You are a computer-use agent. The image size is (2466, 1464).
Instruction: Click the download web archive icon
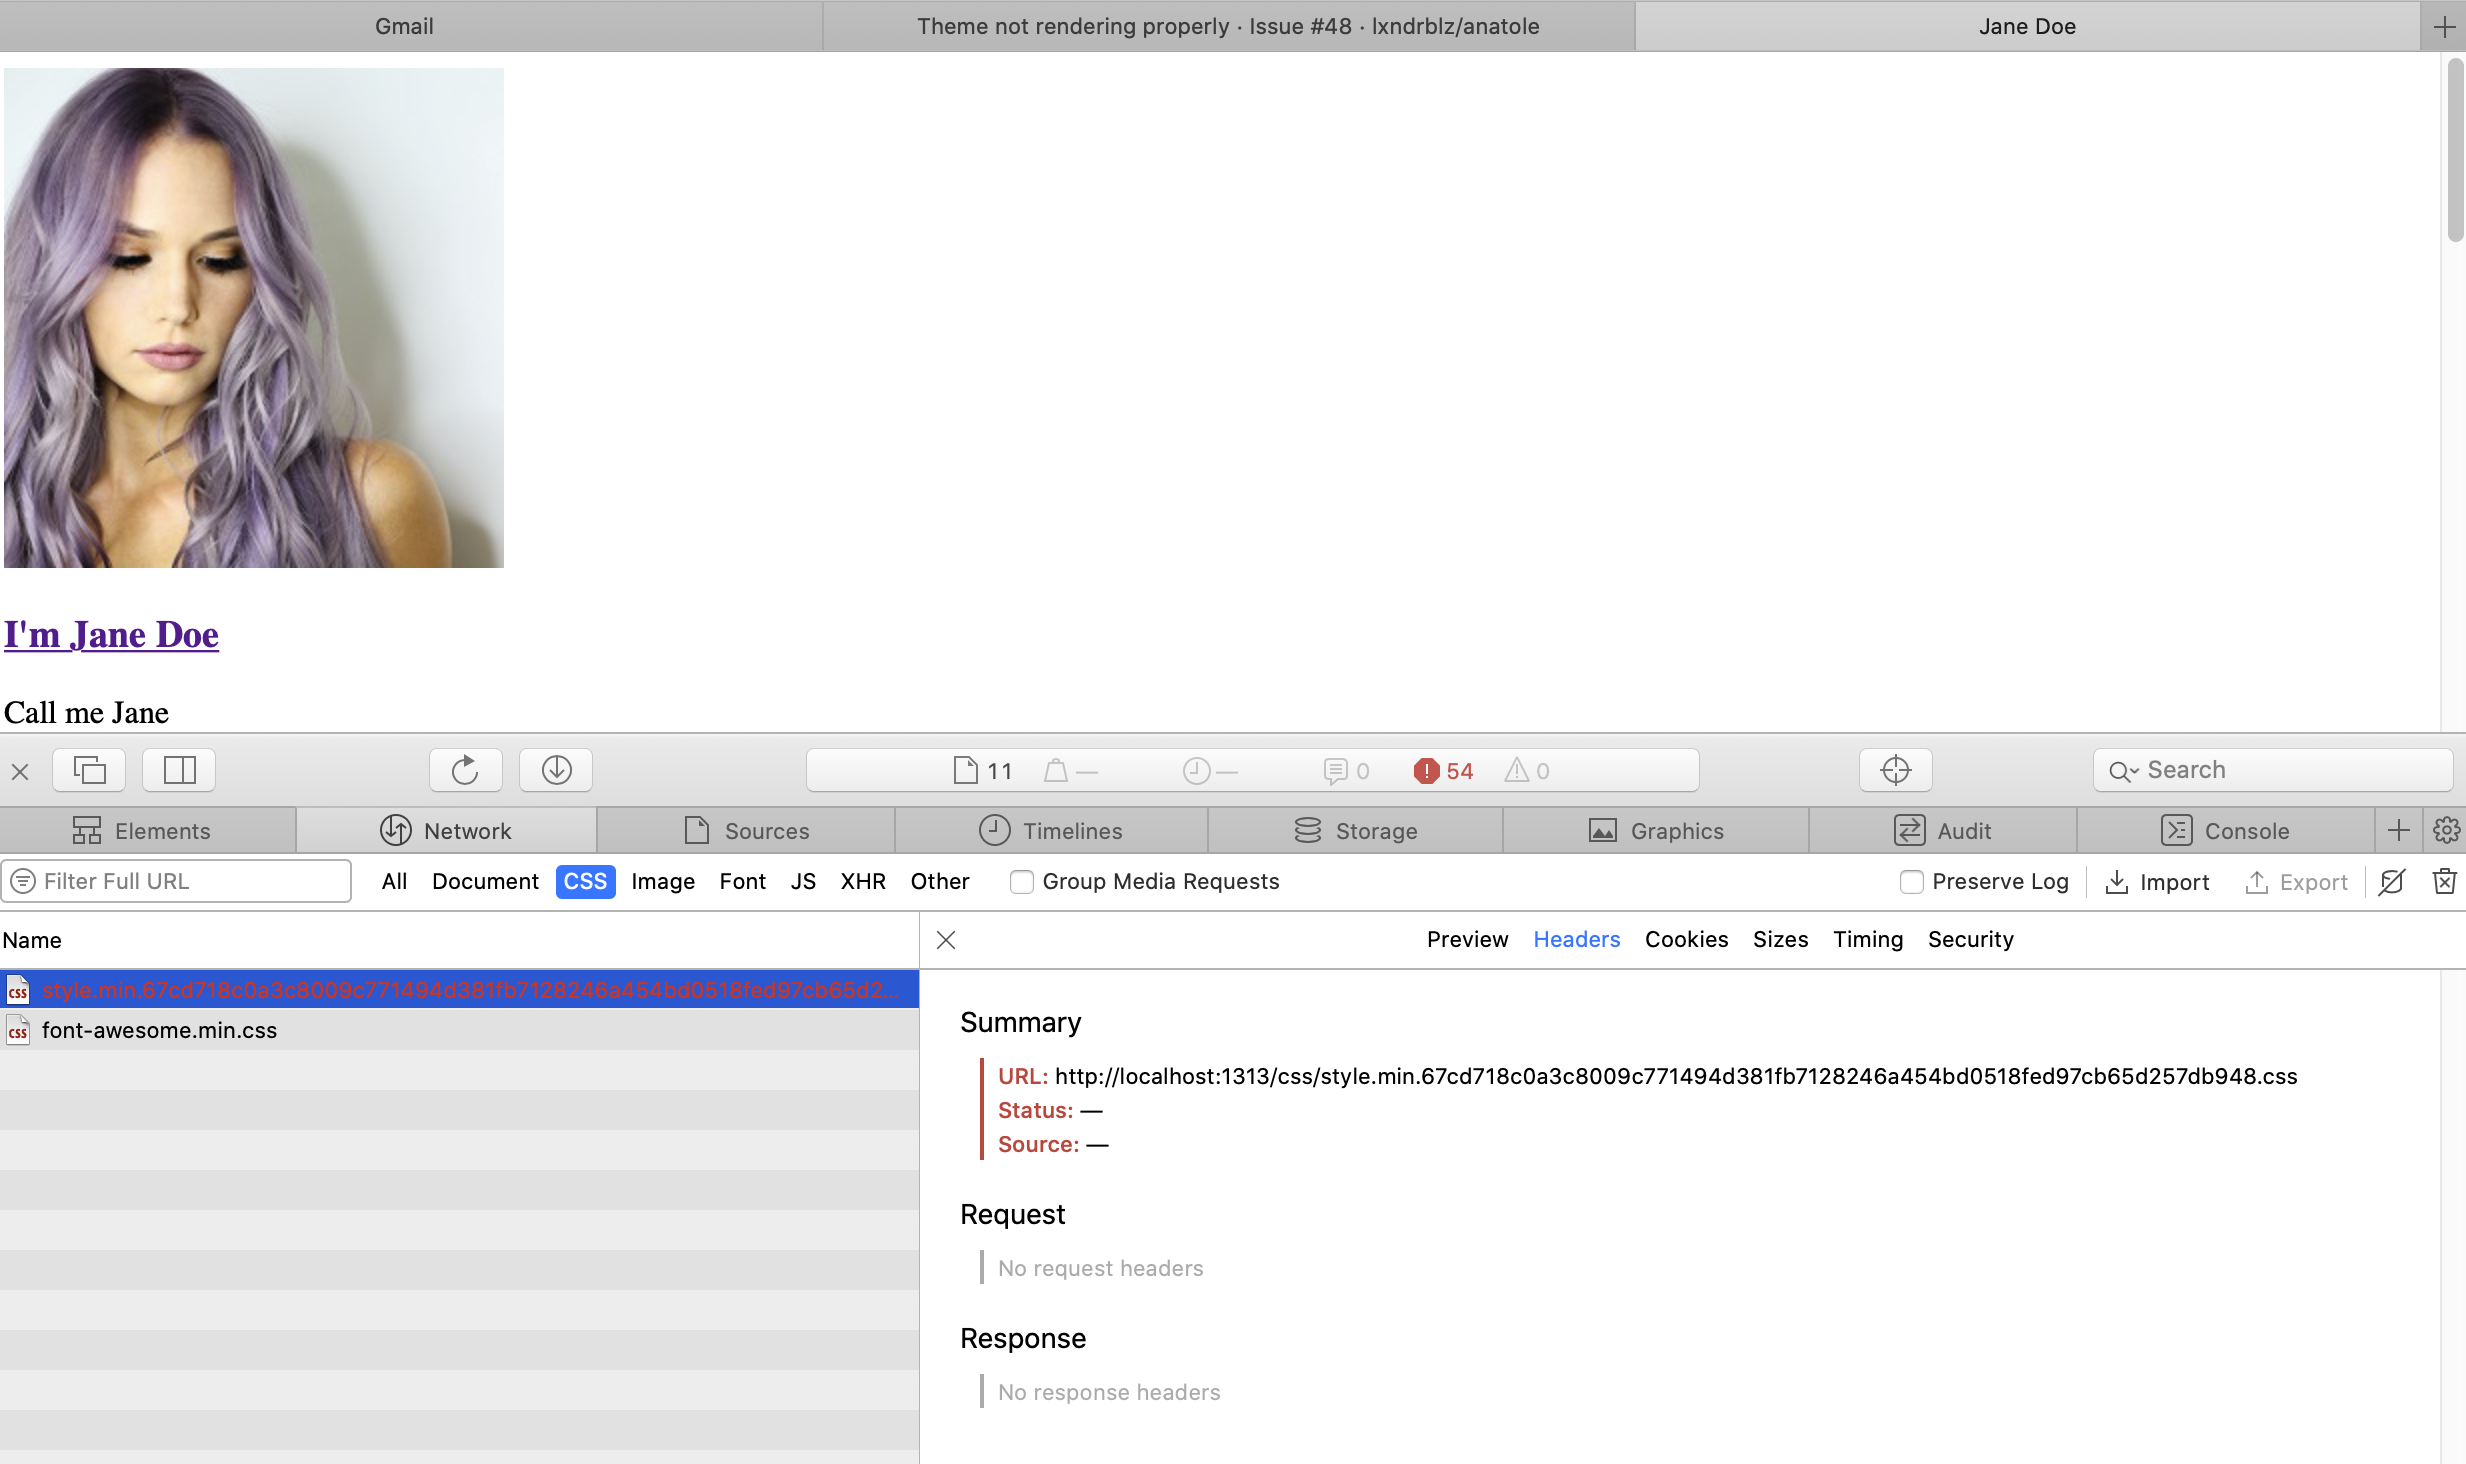click(556, 770)
